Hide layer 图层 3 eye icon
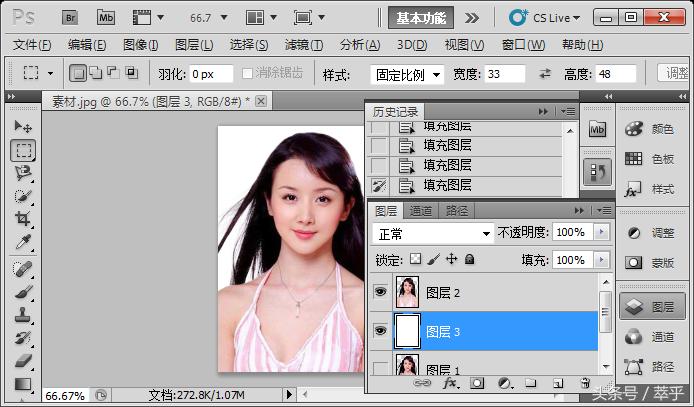Screen dimensions: 694x407 pyautogui.click(x=381, y=330)
